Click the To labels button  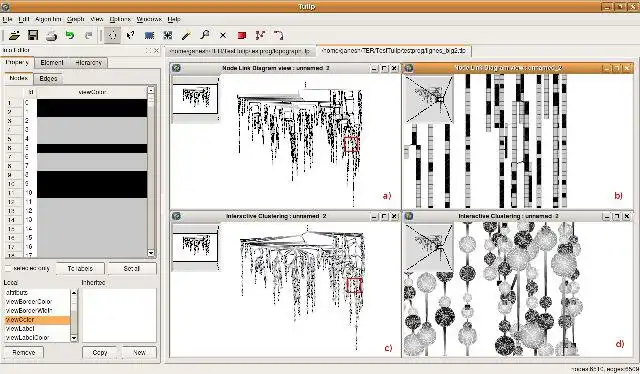tap(80, 268)
